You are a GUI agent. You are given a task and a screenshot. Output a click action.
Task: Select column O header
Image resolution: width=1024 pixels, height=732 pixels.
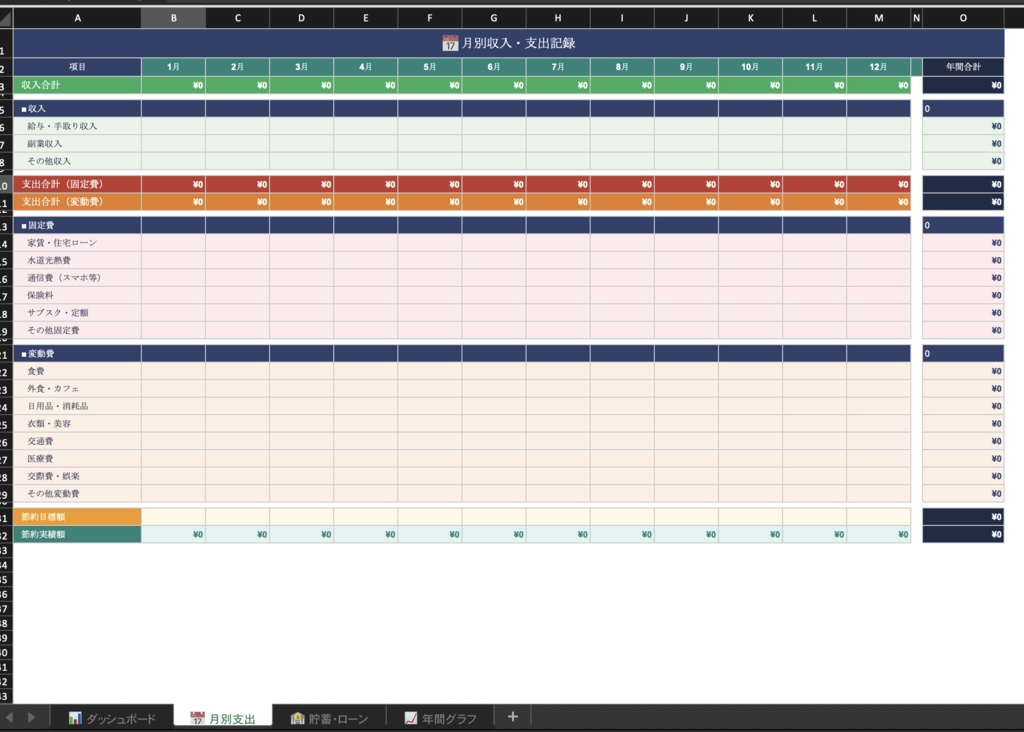tap(963, 18)
